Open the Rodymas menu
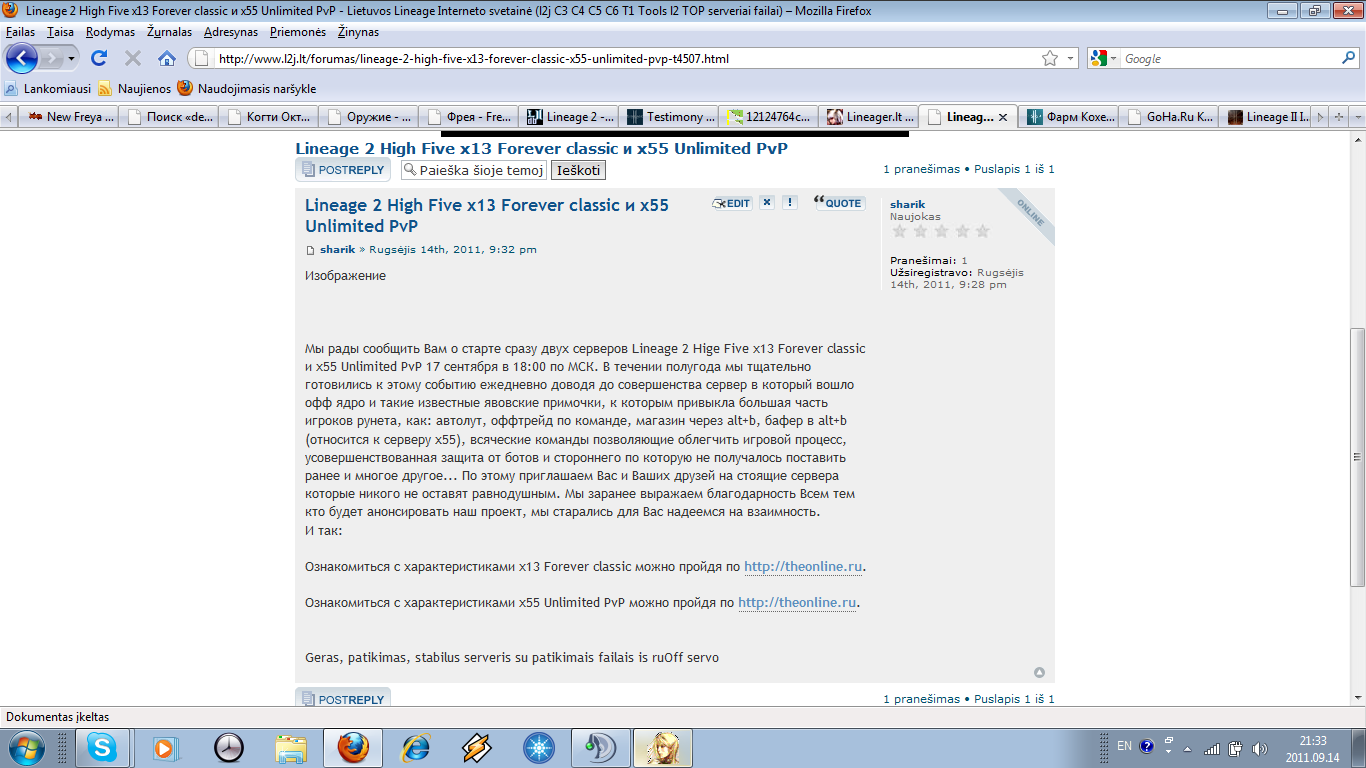 tap(110, 32)
